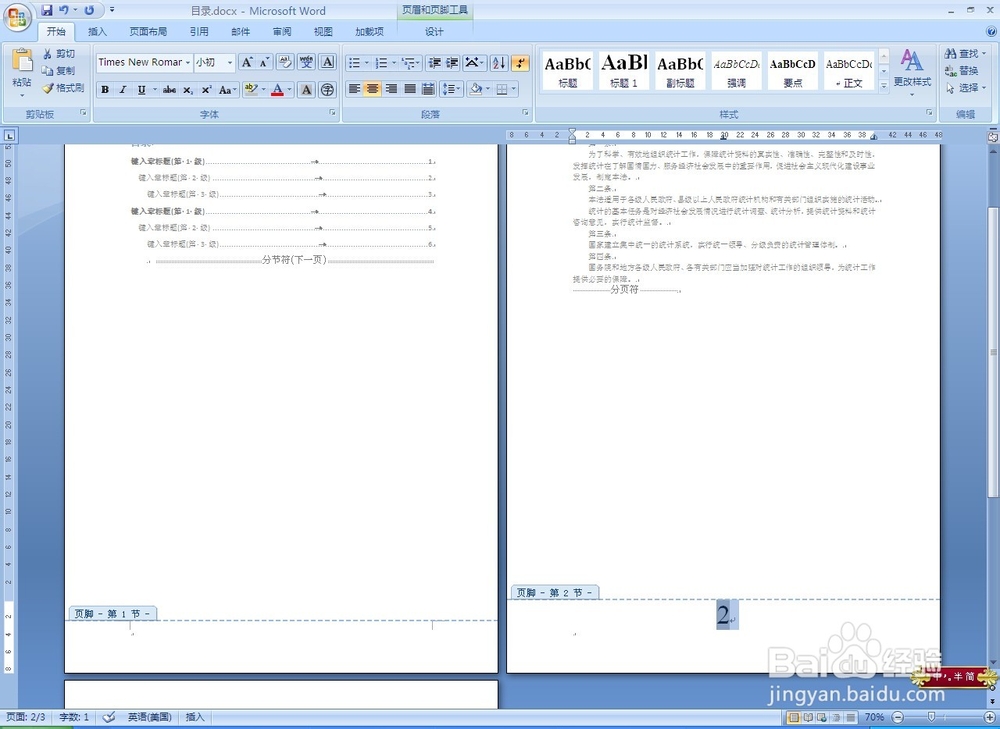This screenshot has height=729, width=1000.
Task: Select the Format Painter brush
Action: point(48,88)
